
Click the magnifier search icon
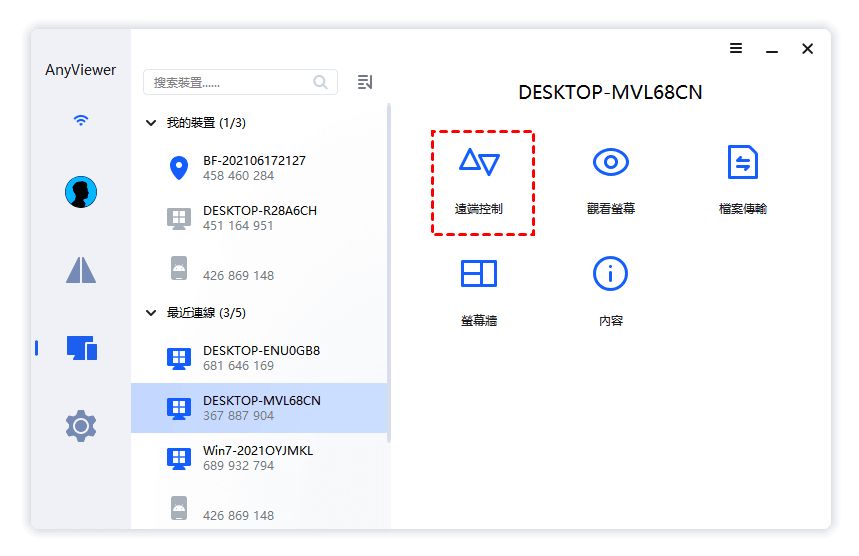pos(321,82)
